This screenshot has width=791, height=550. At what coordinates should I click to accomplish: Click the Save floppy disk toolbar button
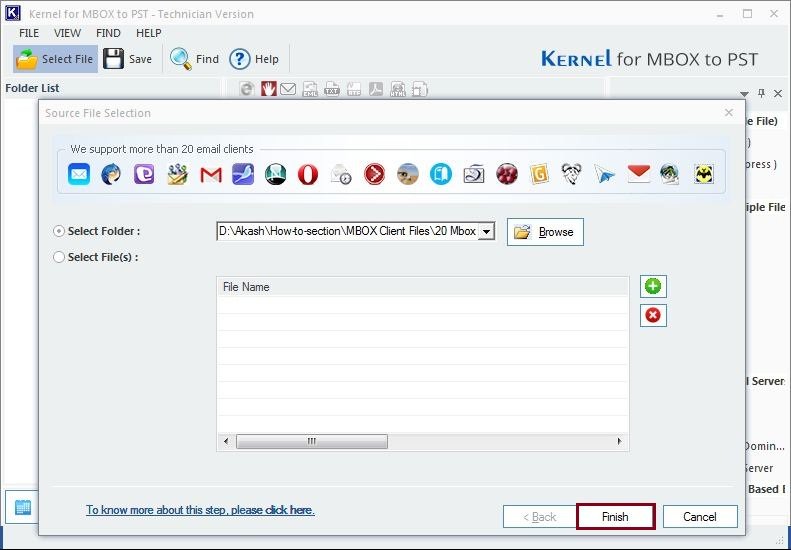point(128,59)
